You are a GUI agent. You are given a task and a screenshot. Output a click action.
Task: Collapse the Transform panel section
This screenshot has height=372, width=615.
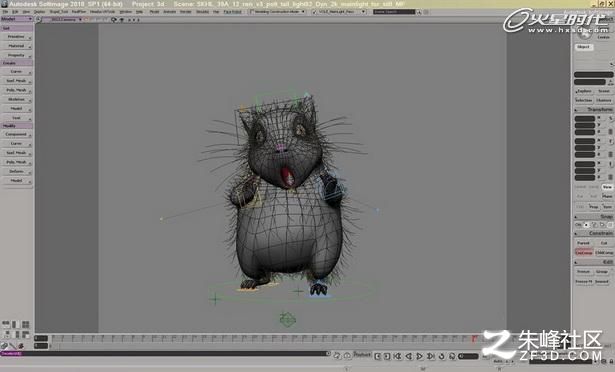(x=576, y=109)
